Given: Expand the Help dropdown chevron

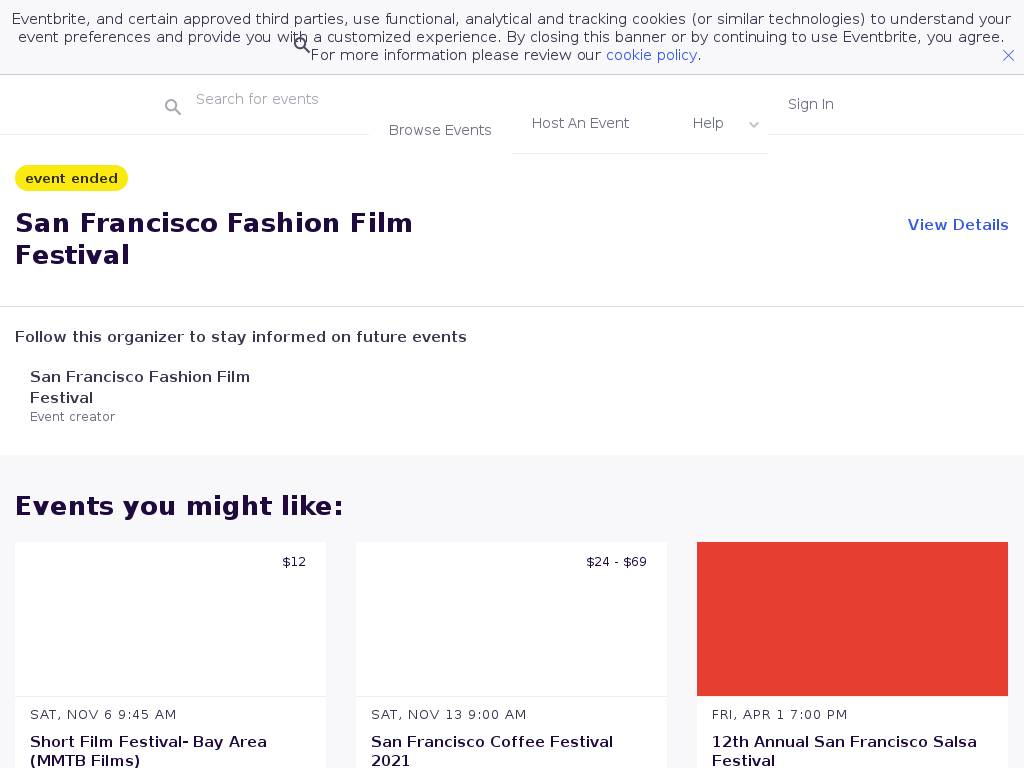Looking at the screenshot, I should (754, 125).
